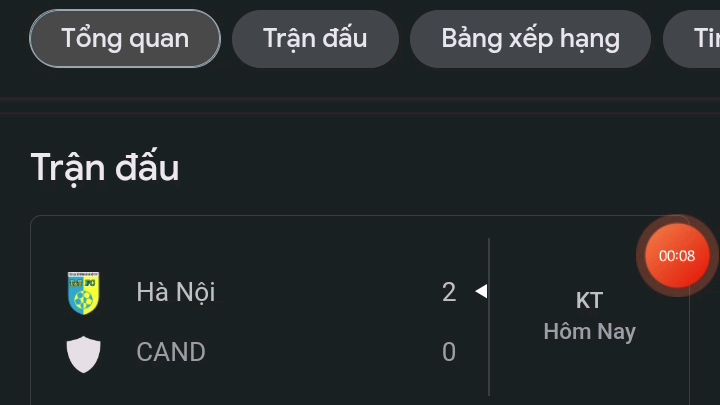Click the Hà Nội team name

point(176,292)
